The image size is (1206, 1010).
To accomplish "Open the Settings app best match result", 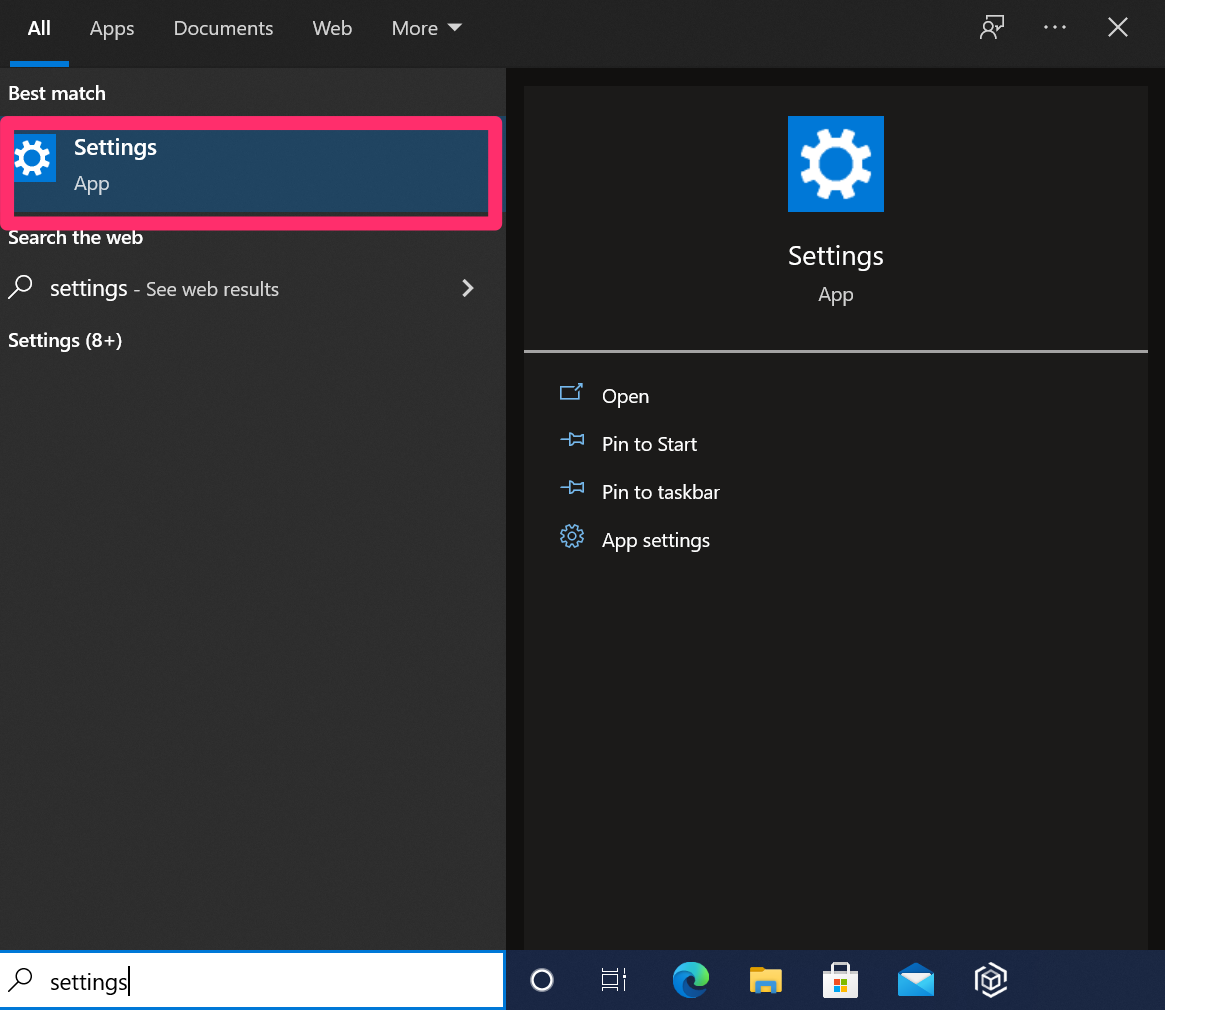I will point(251,166).
